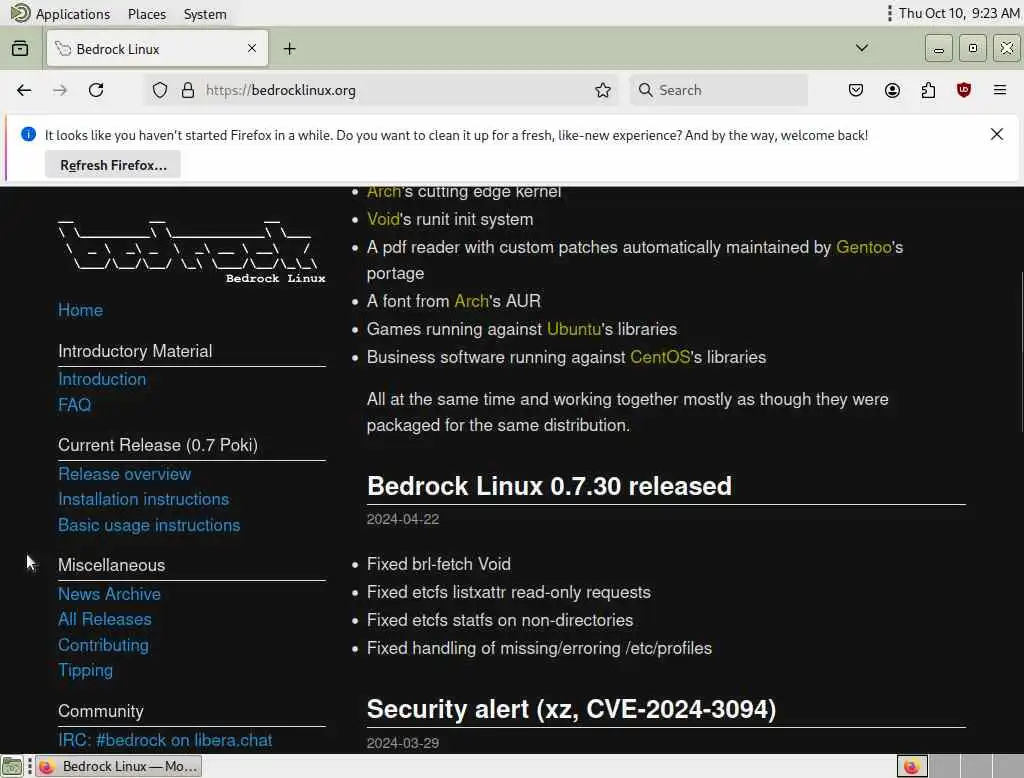Click the Void link in runit line
This screenshot has width=1024, height=778.
click(383, 219)
